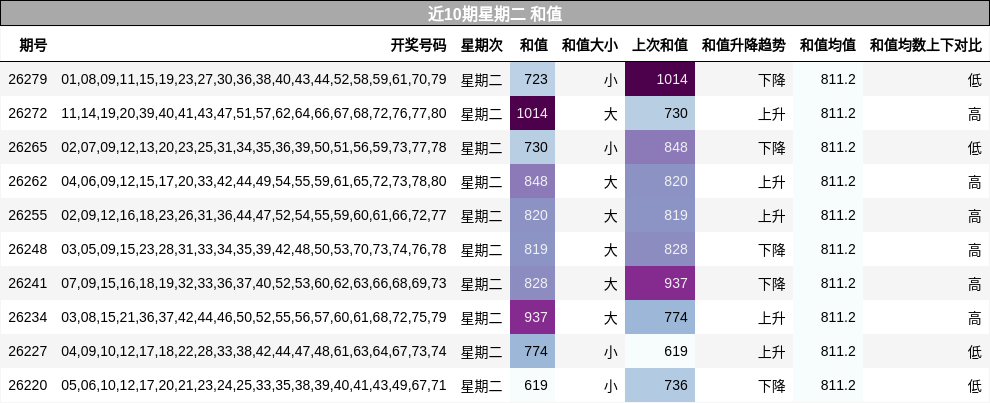Click the draw numbers starting 02,07,09,12
This screenshot has width=990, height=403.
(x=254, y=148)
